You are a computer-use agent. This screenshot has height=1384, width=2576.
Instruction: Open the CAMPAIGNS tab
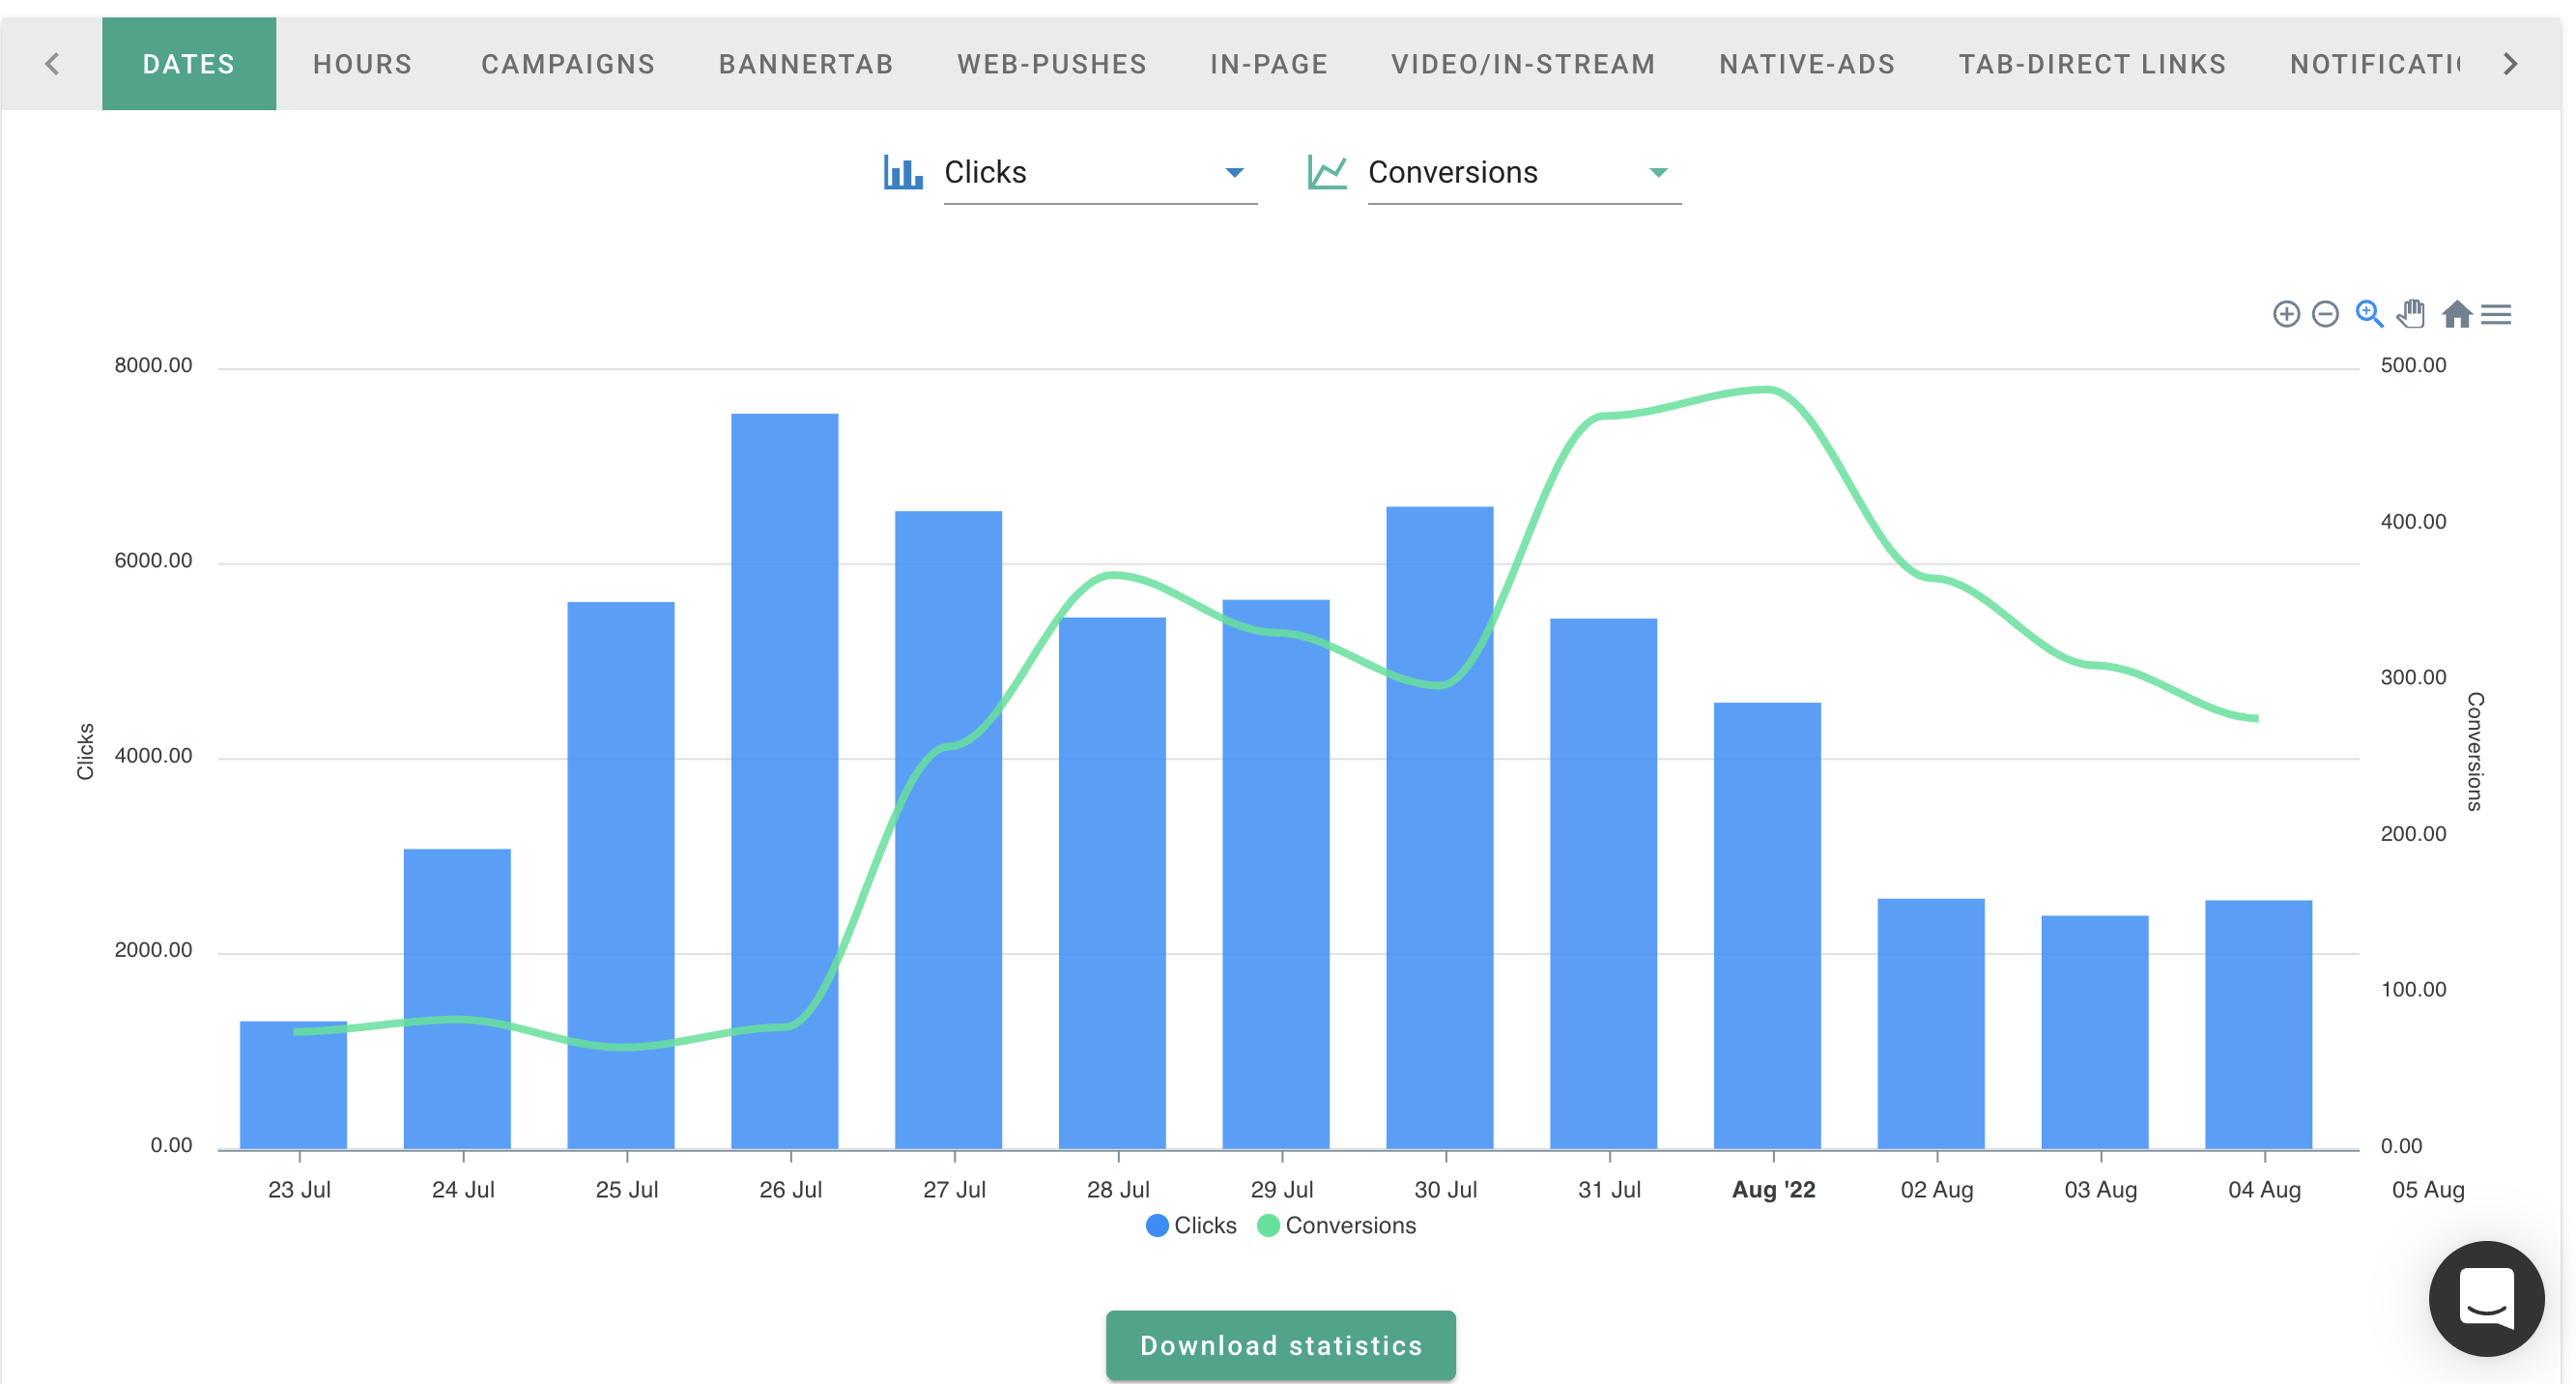pyautogui.click(x=568, y=64)
